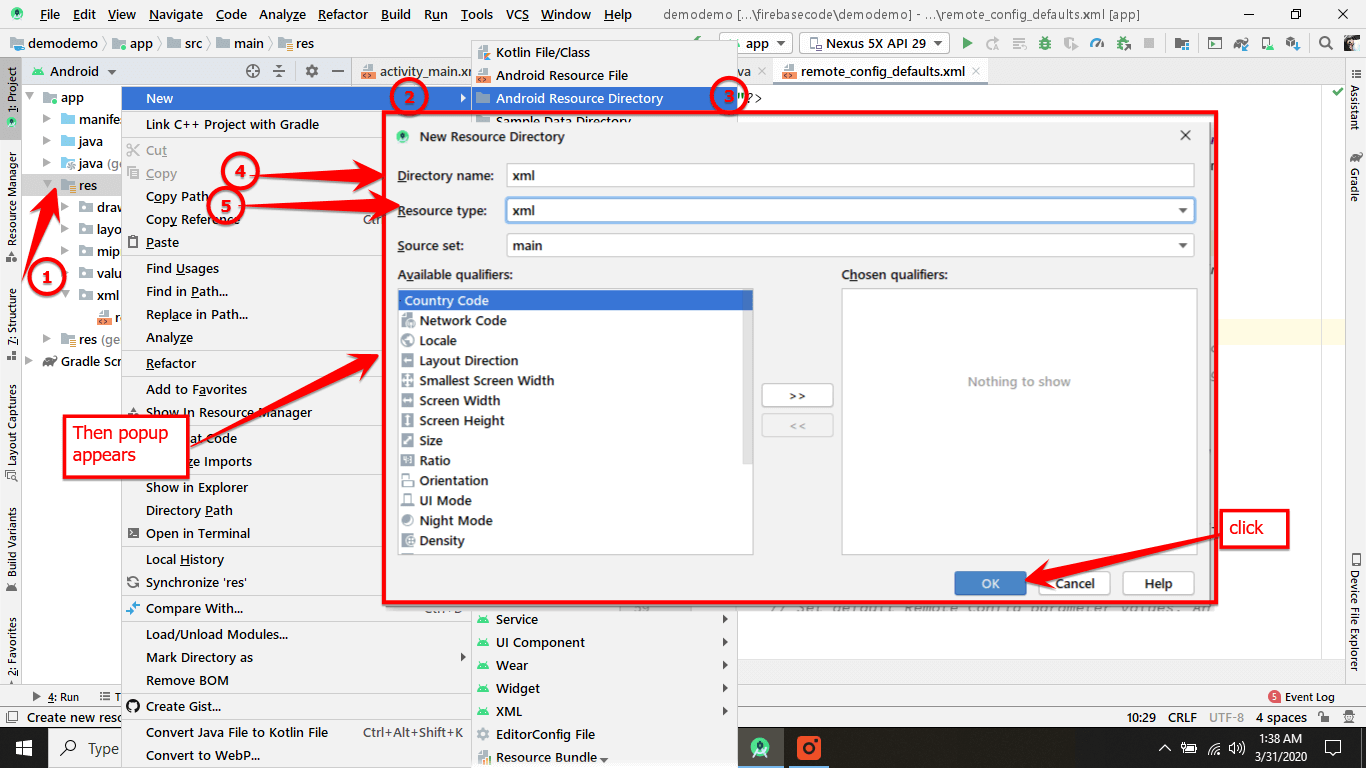Image resolution: width=1366 pixels, height=768 pixels.
Task: Open the VCS menu
Action: click(517, 14)
